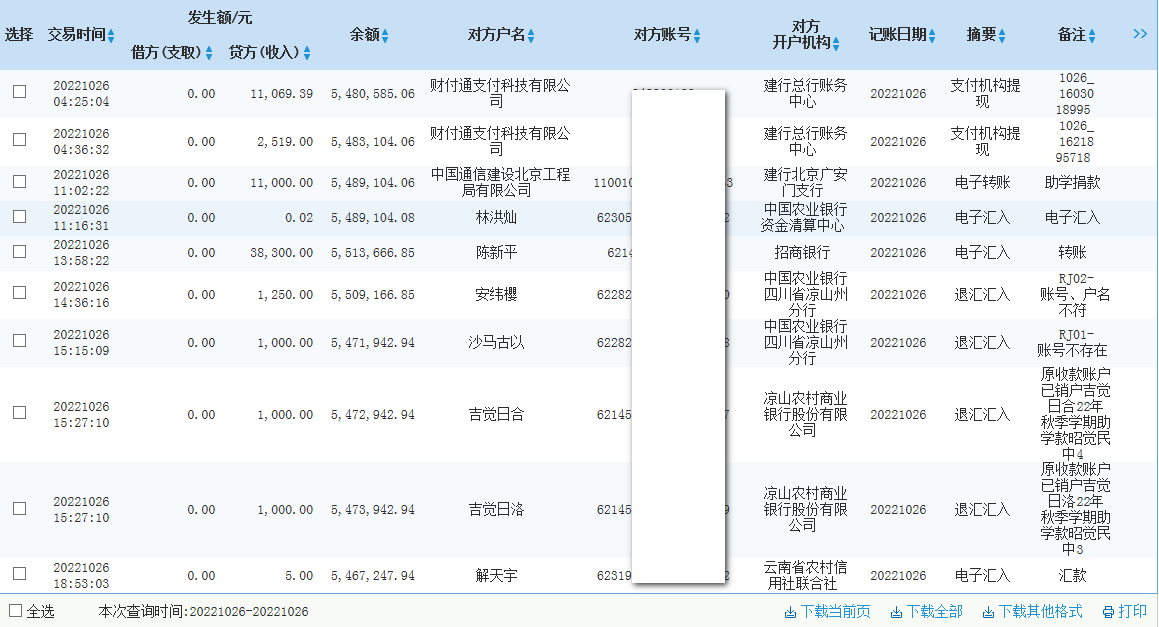
Task: Click the query time text 本次查询时间
Action: coord(203,611)
